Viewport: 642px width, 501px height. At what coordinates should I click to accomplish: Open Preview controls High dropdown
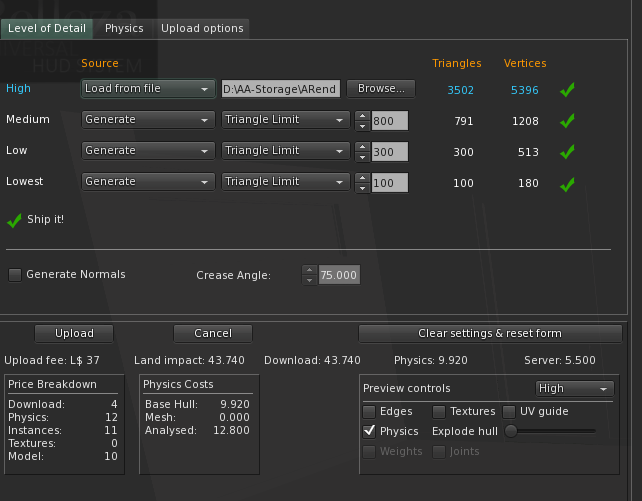coord(574,388)
